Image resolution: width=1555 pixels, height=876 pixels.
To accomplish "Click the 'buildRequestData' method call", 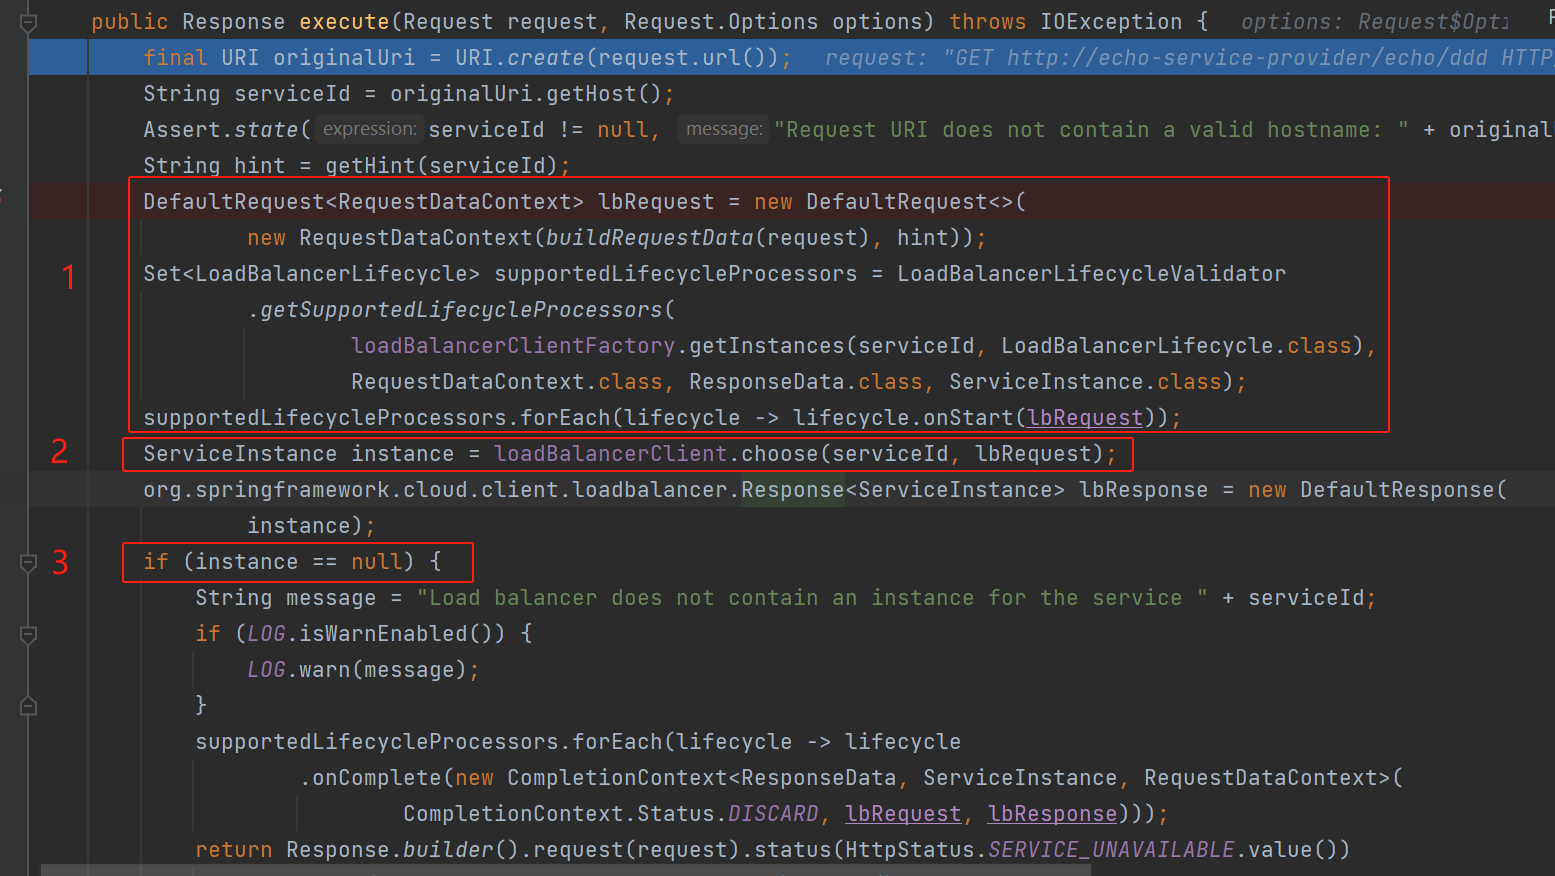I will click(x=650, y=238).
